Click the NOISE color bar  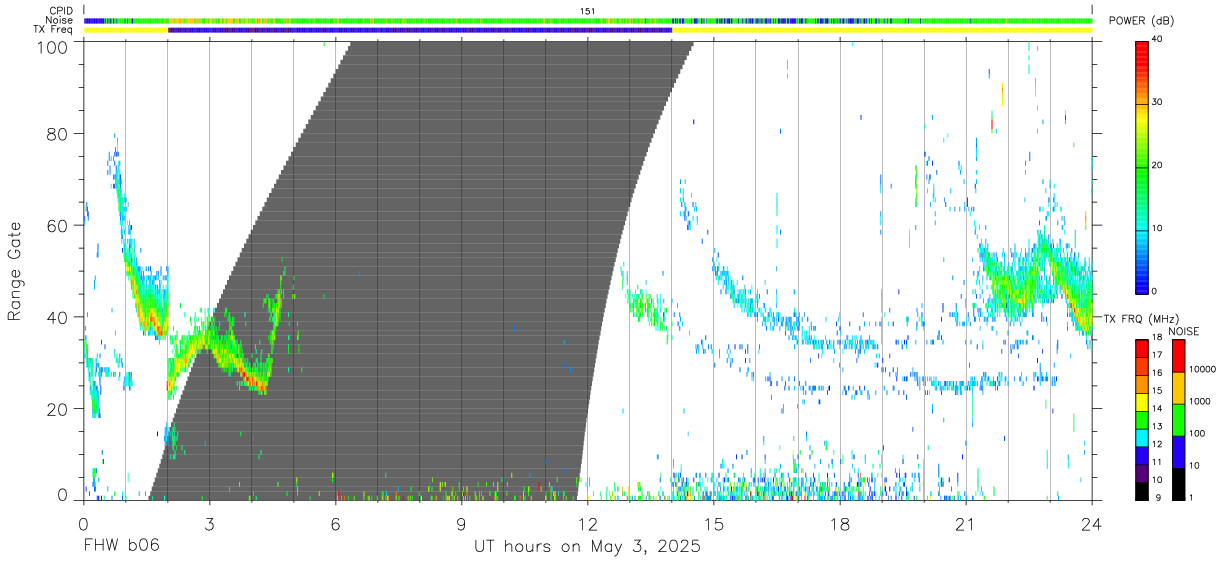point(1178,418)
